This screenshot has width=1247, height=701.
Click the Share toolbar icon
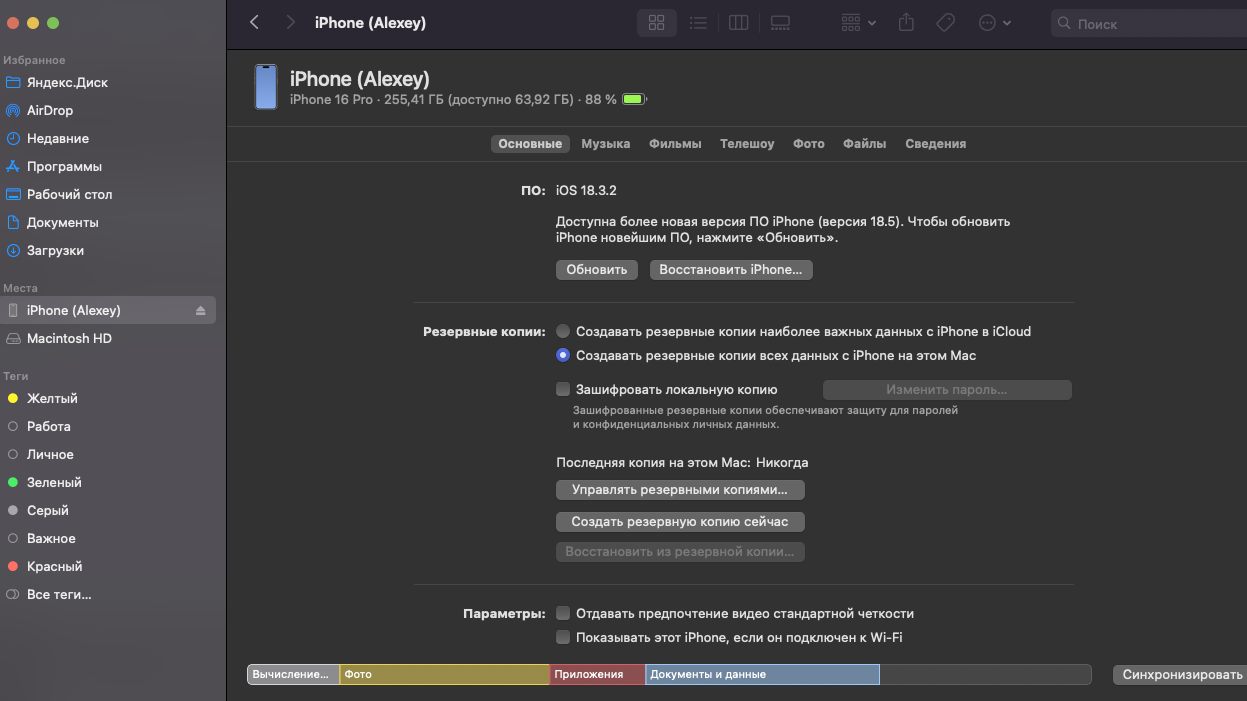906,22
